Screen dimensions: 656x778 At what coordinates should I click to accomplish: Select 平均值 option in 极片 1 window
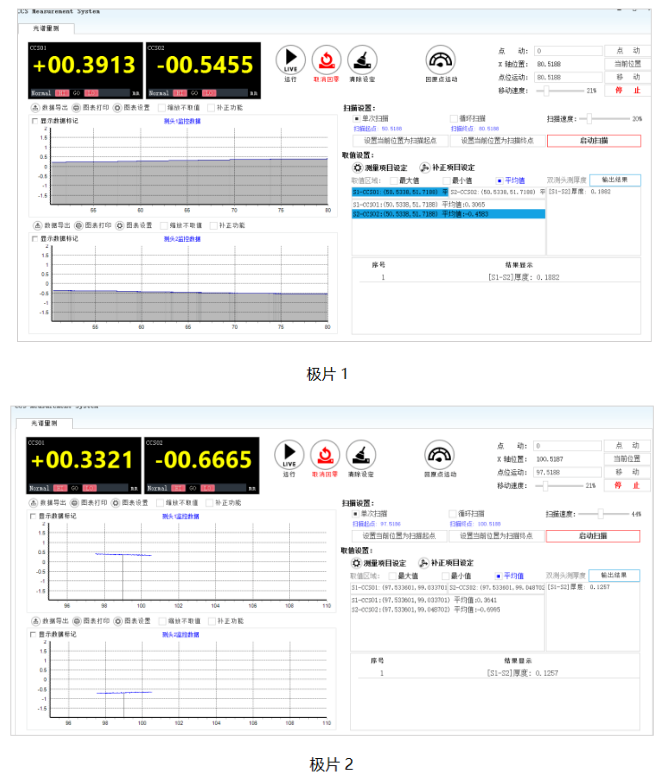pos(499,181)
